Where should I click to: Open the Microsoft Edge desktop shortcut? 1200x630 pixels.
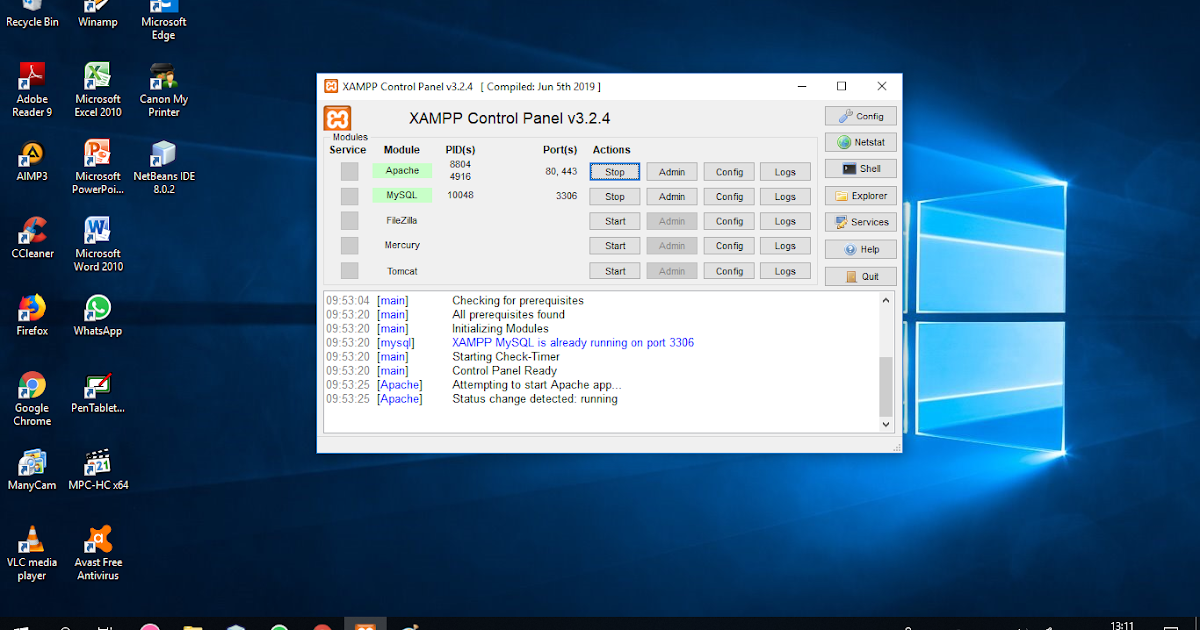click(x=164, y=20)
